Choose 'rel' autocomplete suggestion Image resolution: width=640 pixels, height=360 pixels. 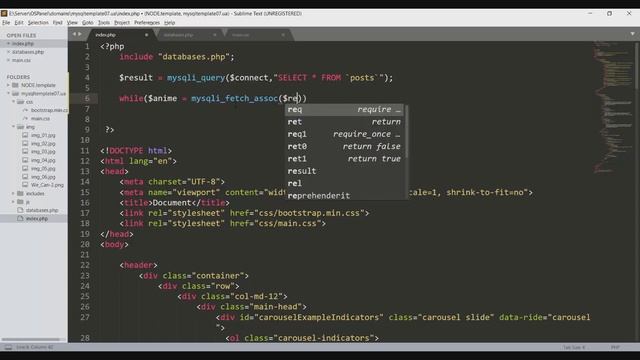pos(344,183)
